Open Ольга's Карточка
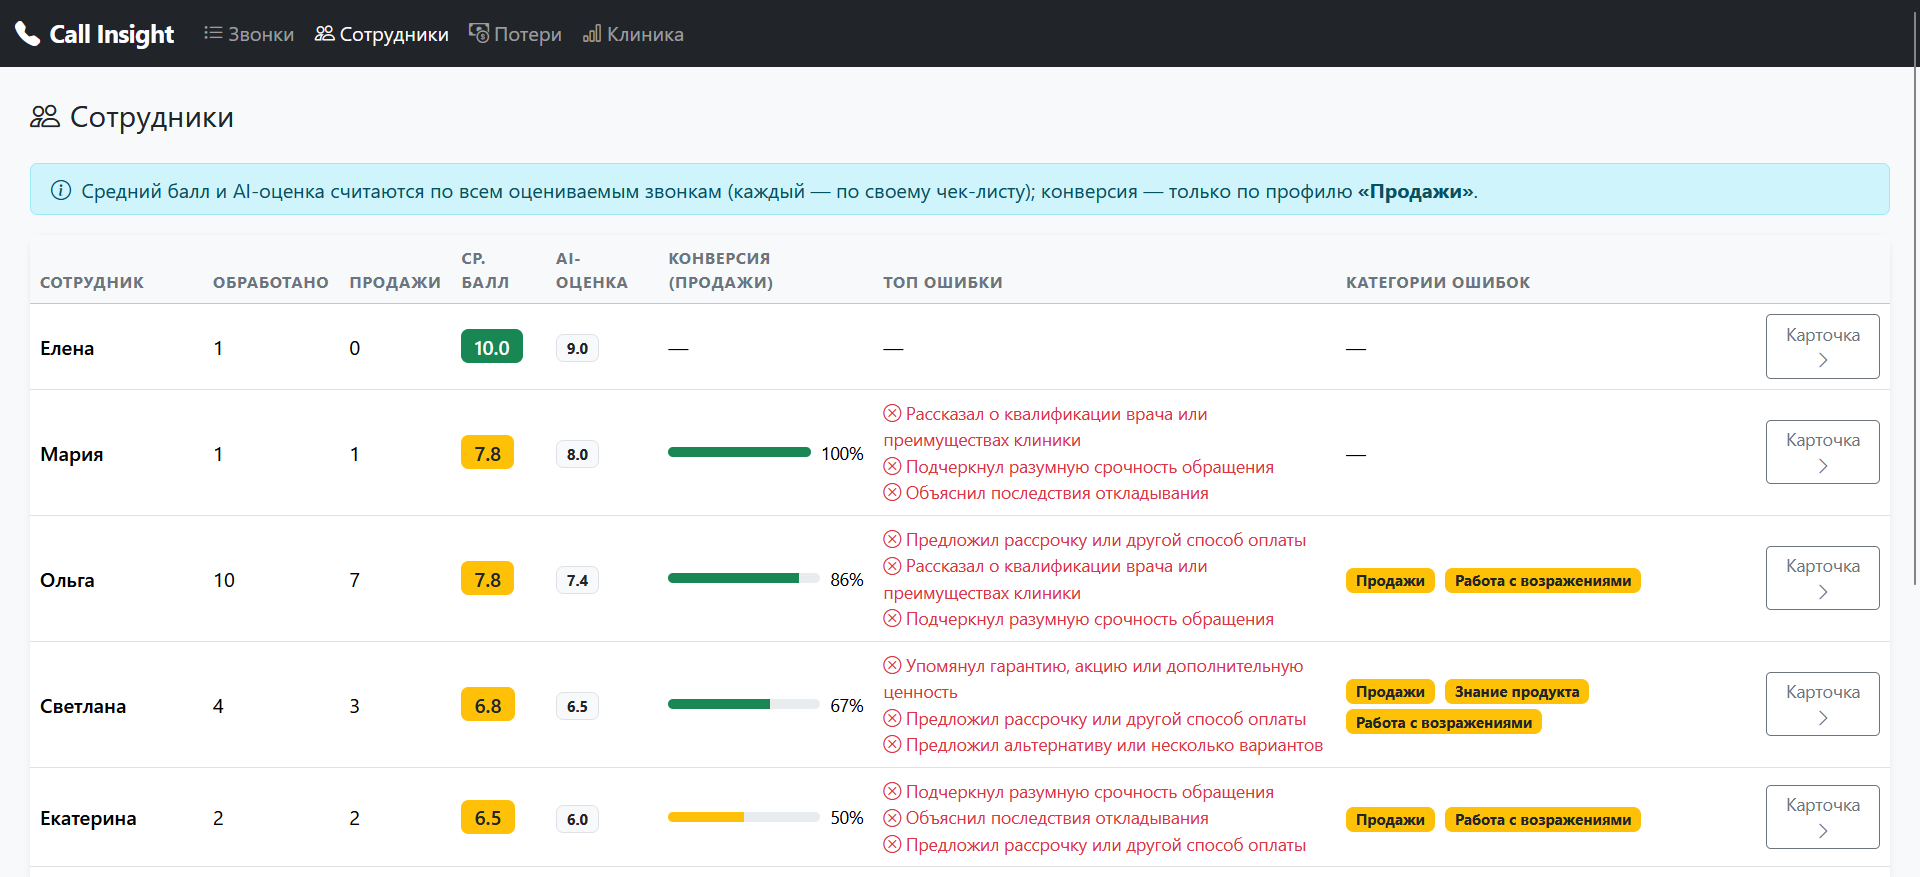 (1822, 578)
